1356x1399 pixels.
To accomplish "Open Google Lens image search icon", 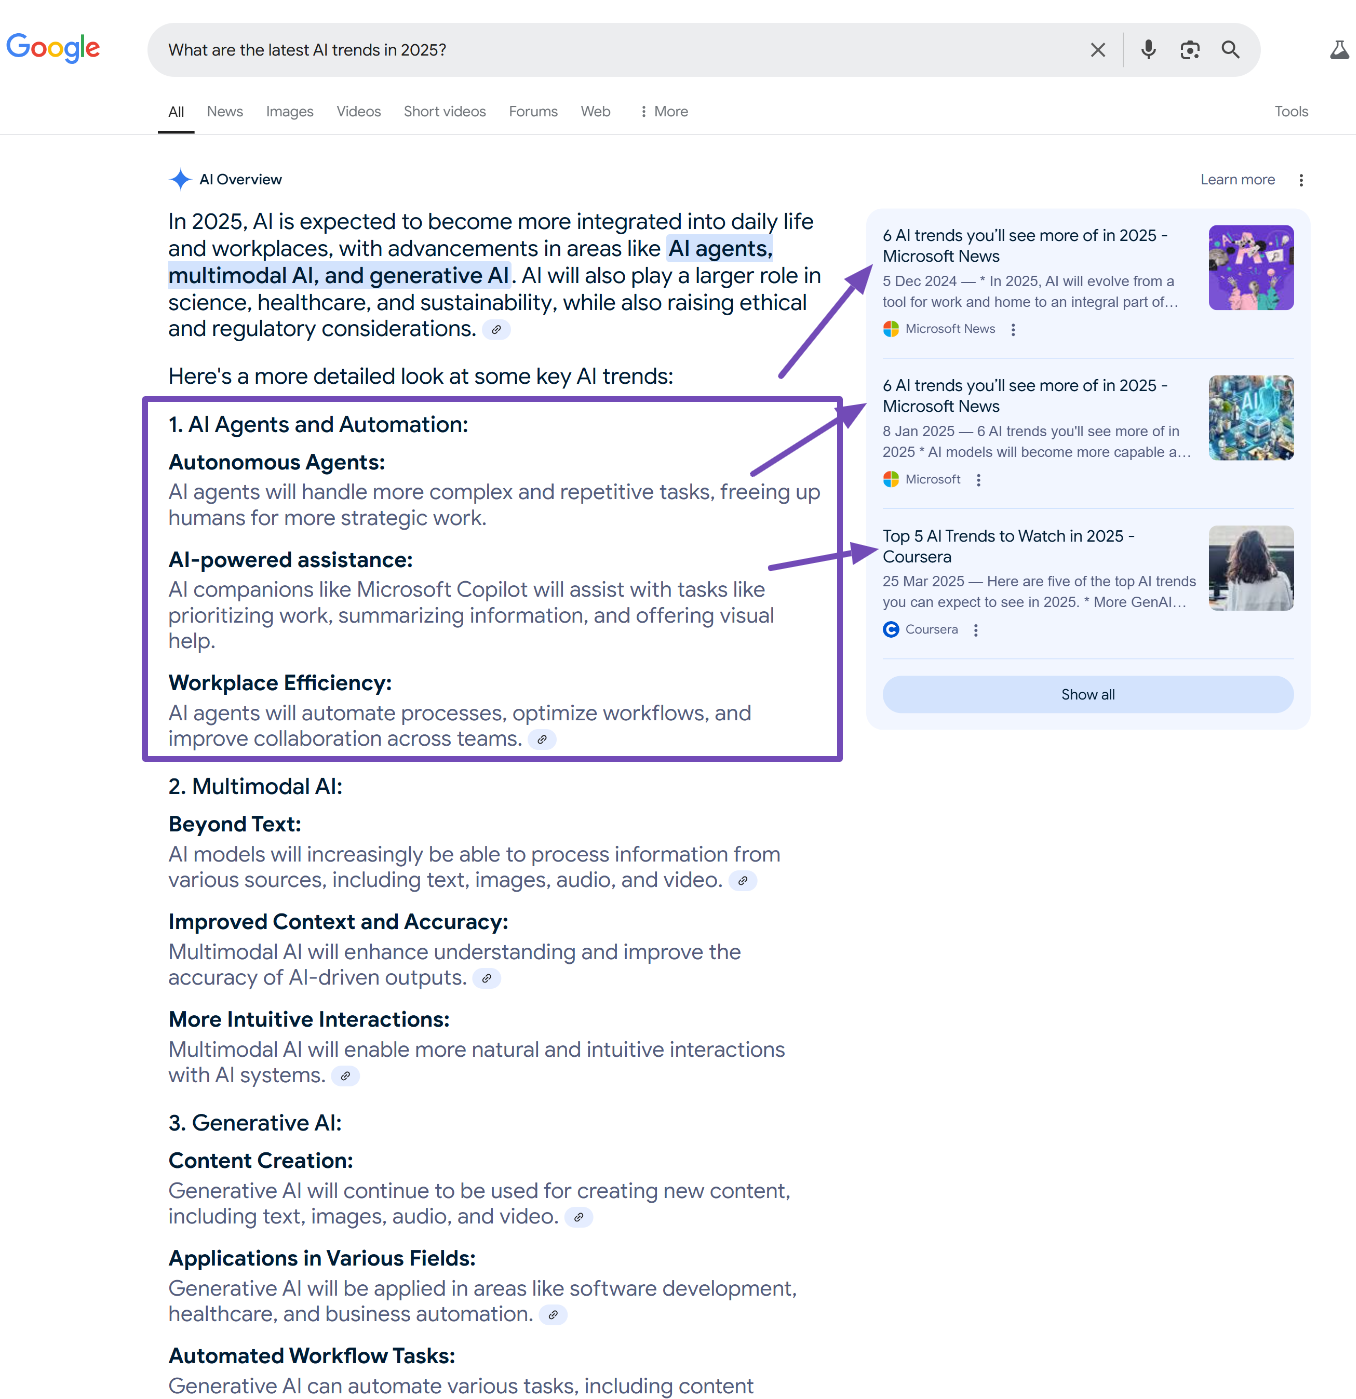I will point(1189,50).
